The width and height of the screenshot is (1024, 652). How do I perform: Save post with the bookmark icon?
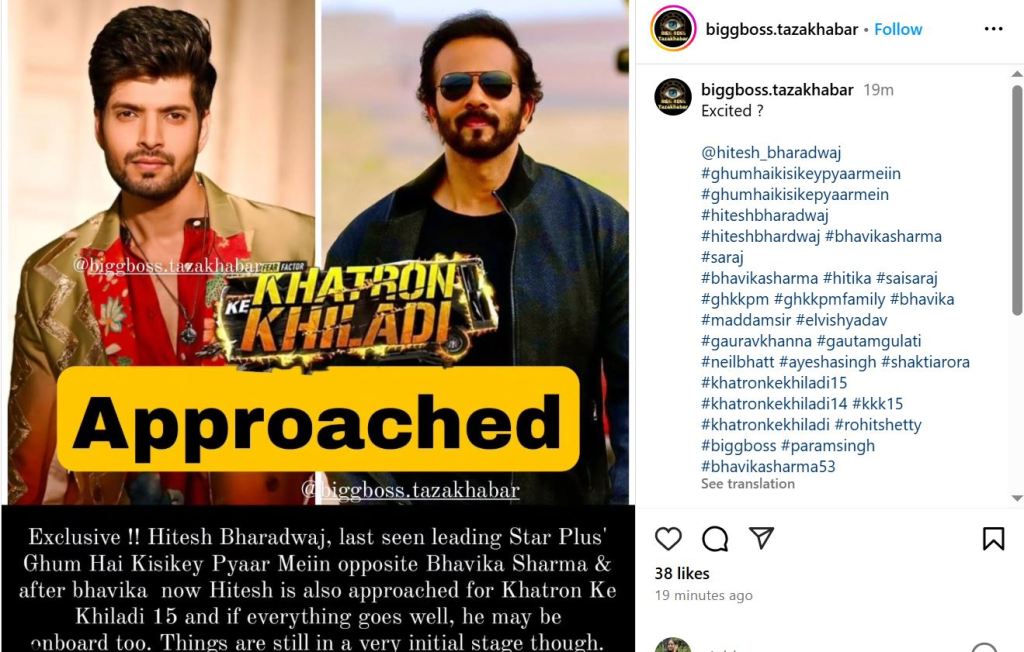pyautogui.click(x=993, y=538)
